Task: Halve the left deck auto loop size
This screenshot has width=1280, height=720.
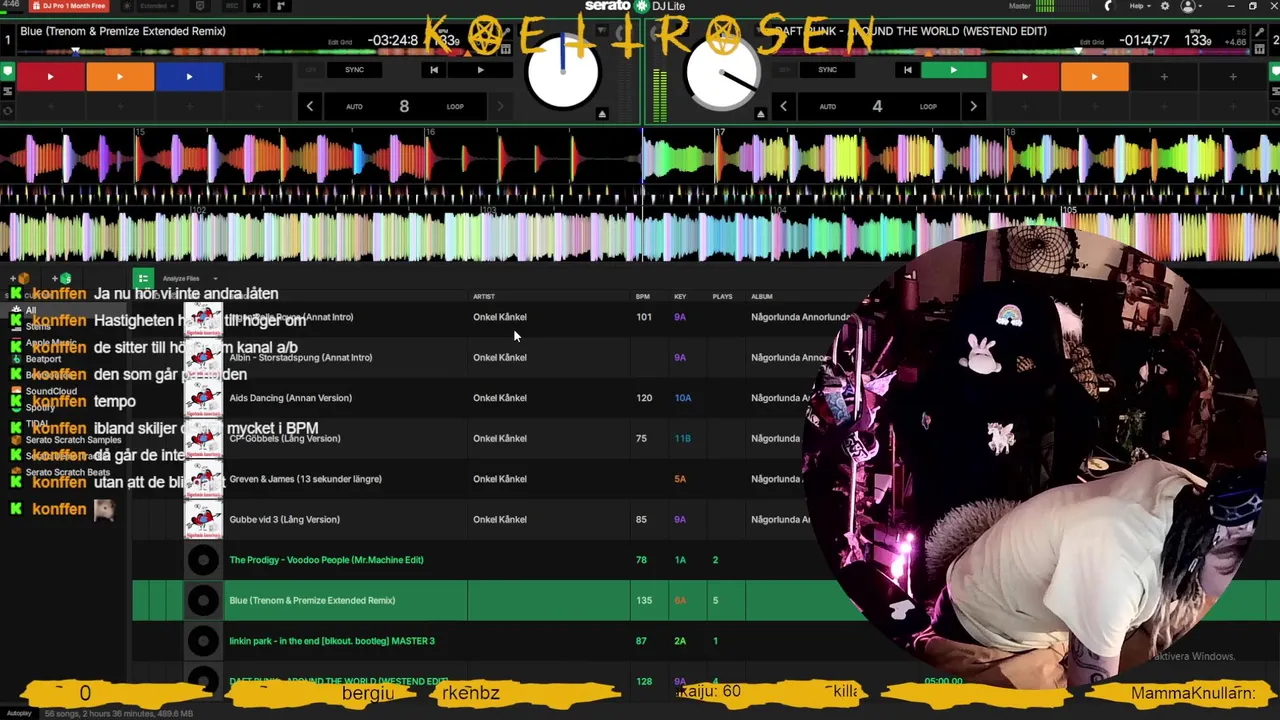Action: [310, 106]
